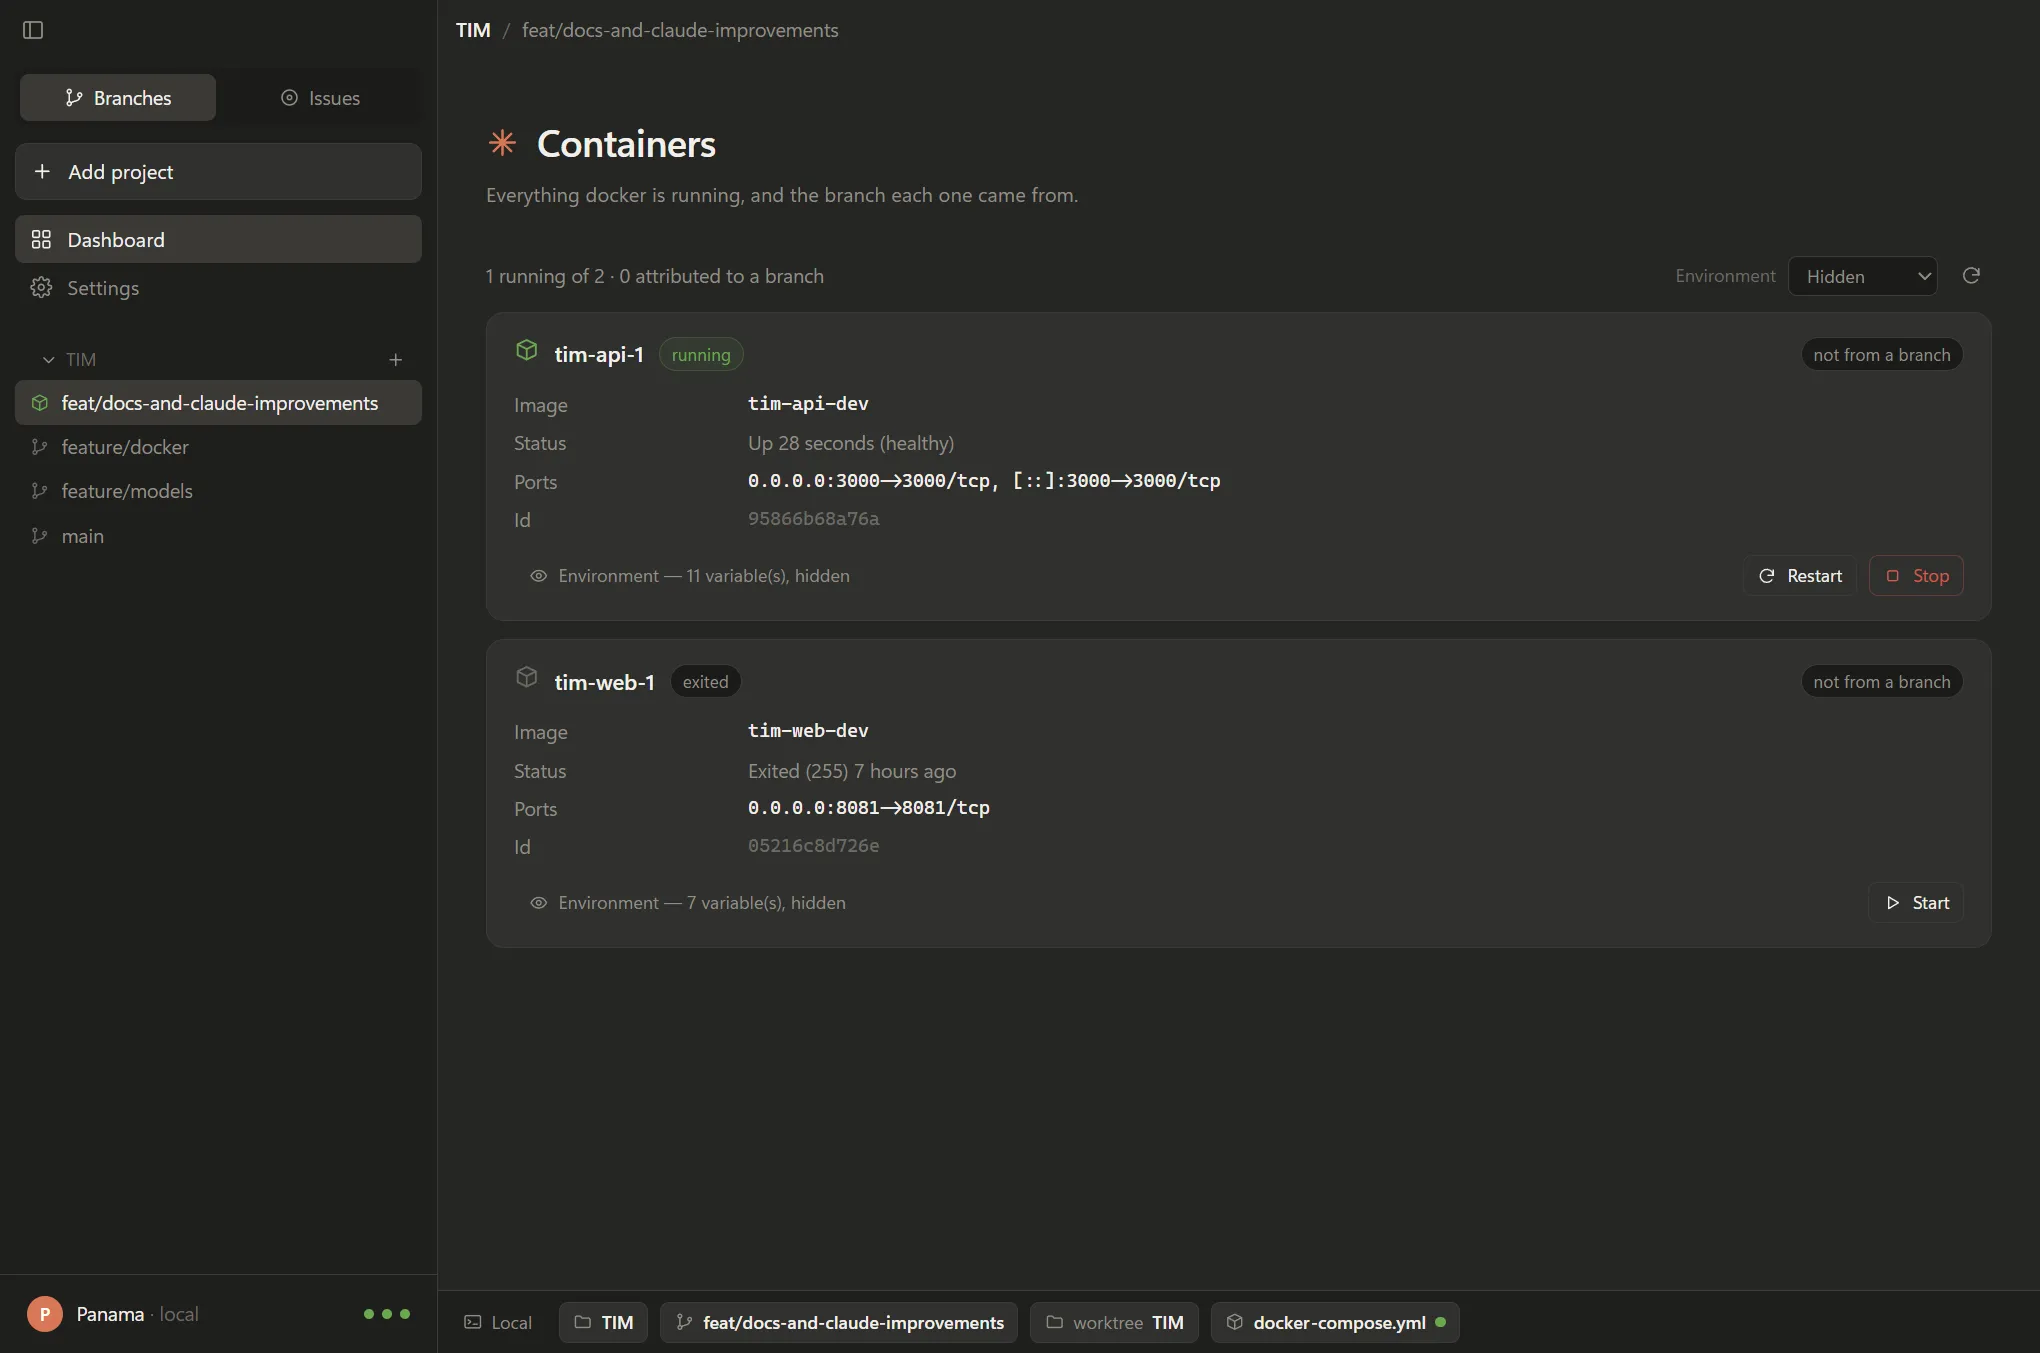Click feat/docs-and-claude-improvements in the breadcrumb

point(680,30)
